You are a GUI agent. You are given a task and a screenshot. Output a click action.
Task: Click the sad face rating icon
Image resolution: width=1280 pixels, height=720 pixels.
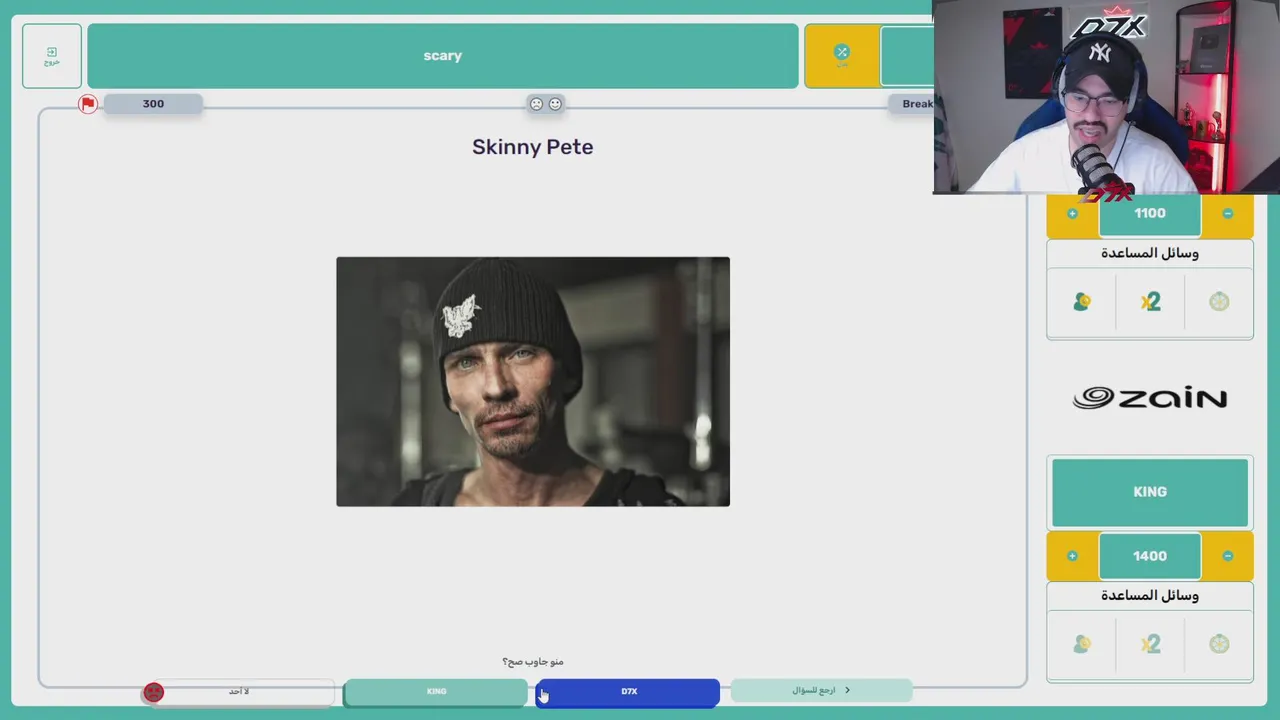click(536, 104)
